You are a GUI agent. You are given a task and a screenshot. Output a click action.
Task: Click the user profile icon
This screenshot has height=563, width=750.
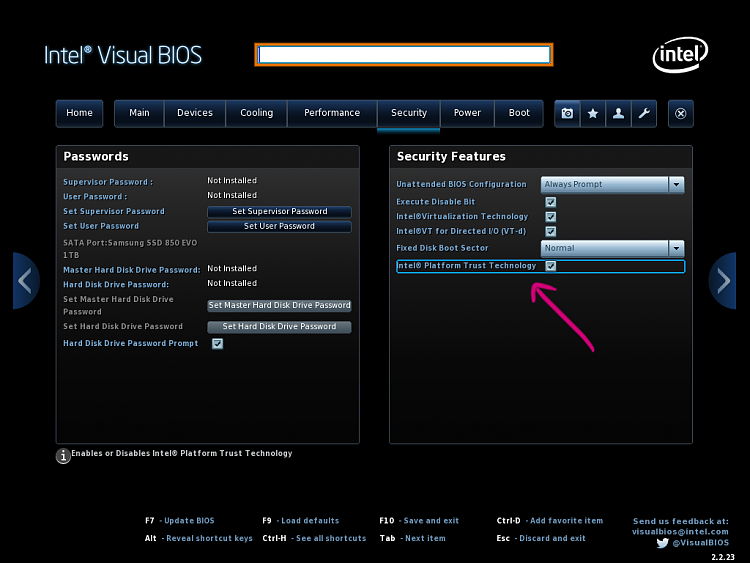[x=618, y=113]
